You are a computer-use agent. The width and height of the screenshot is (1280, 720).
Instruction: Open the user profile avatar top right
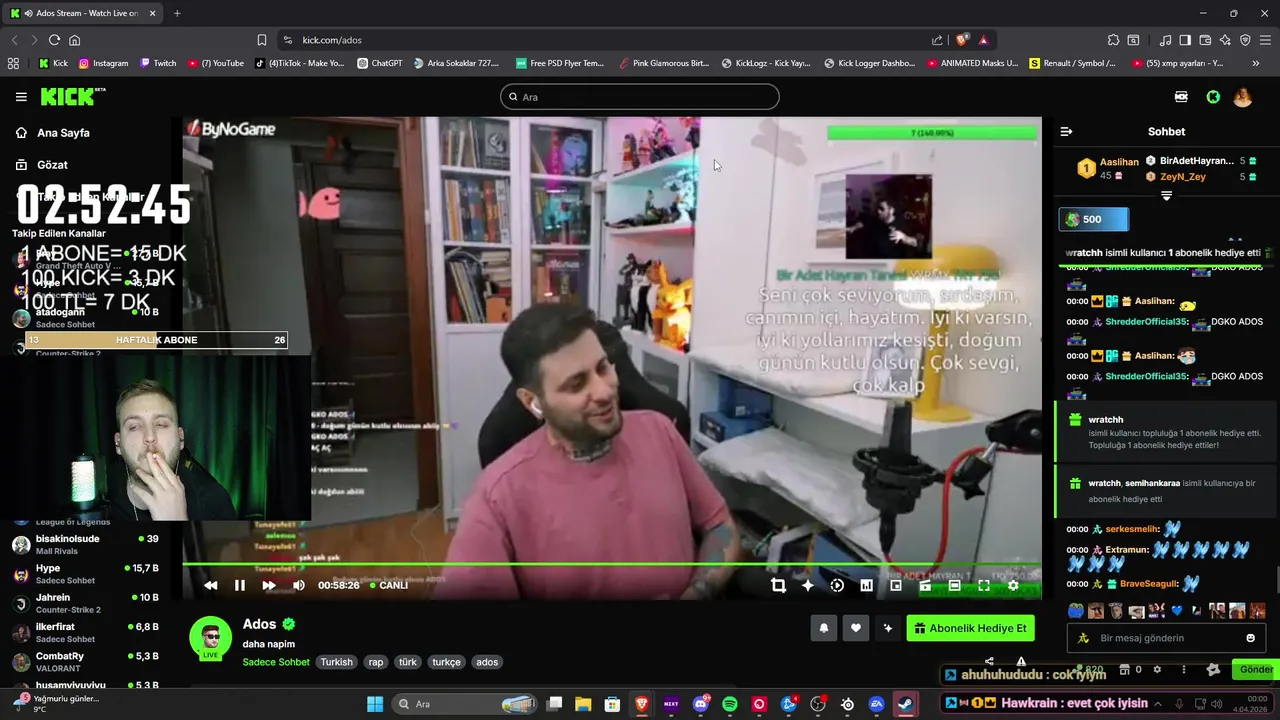point(1242,97)
